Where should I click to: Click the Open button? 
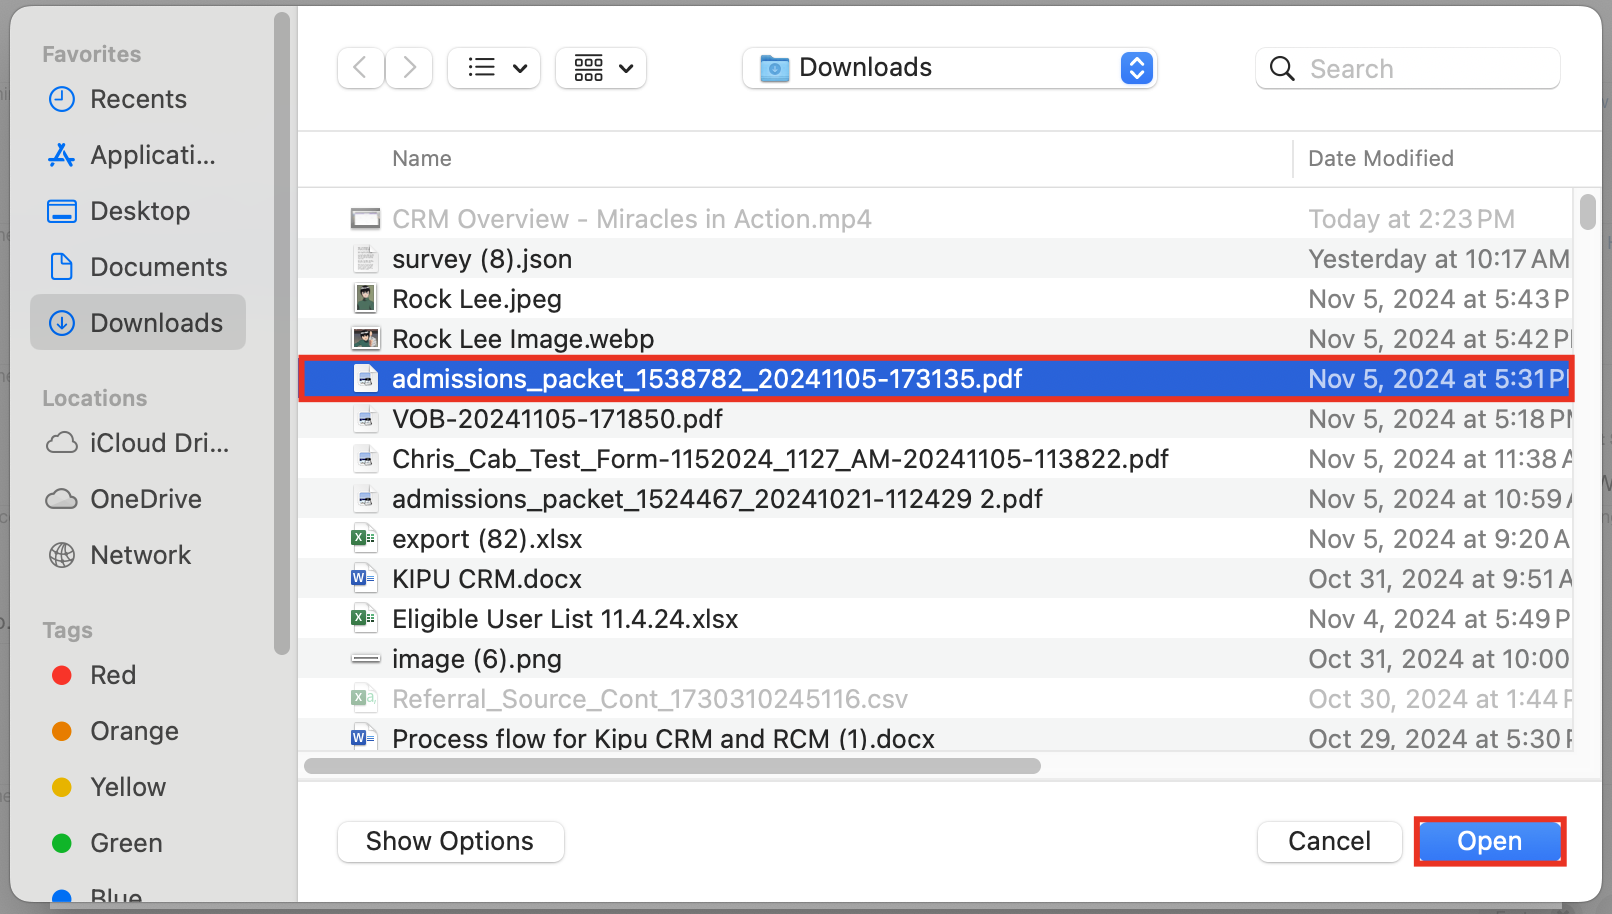point(1489,841)
